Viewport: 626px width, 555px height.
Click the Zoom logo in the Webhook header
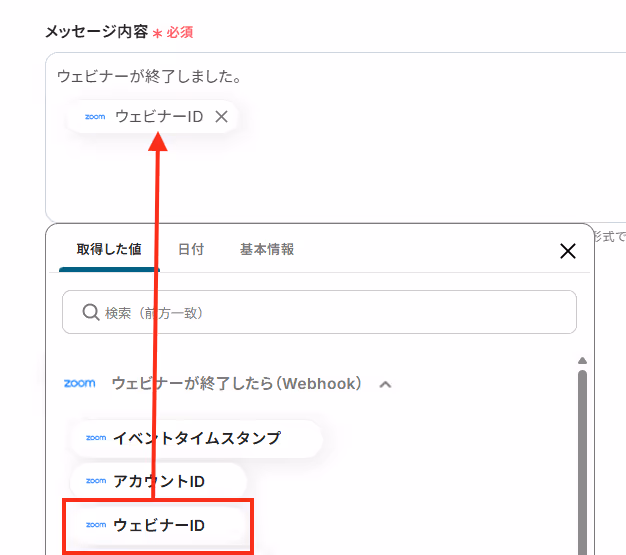79,383
